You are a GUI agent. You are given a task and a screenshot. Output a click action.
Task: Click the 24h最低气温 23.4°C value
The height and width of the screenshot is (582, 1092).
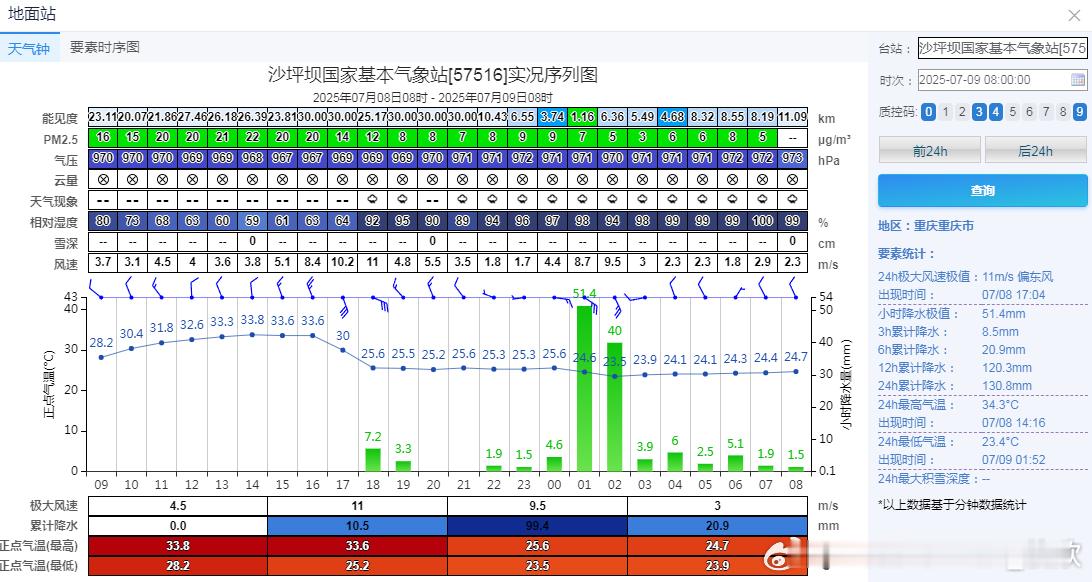(x=1000, y=441)
